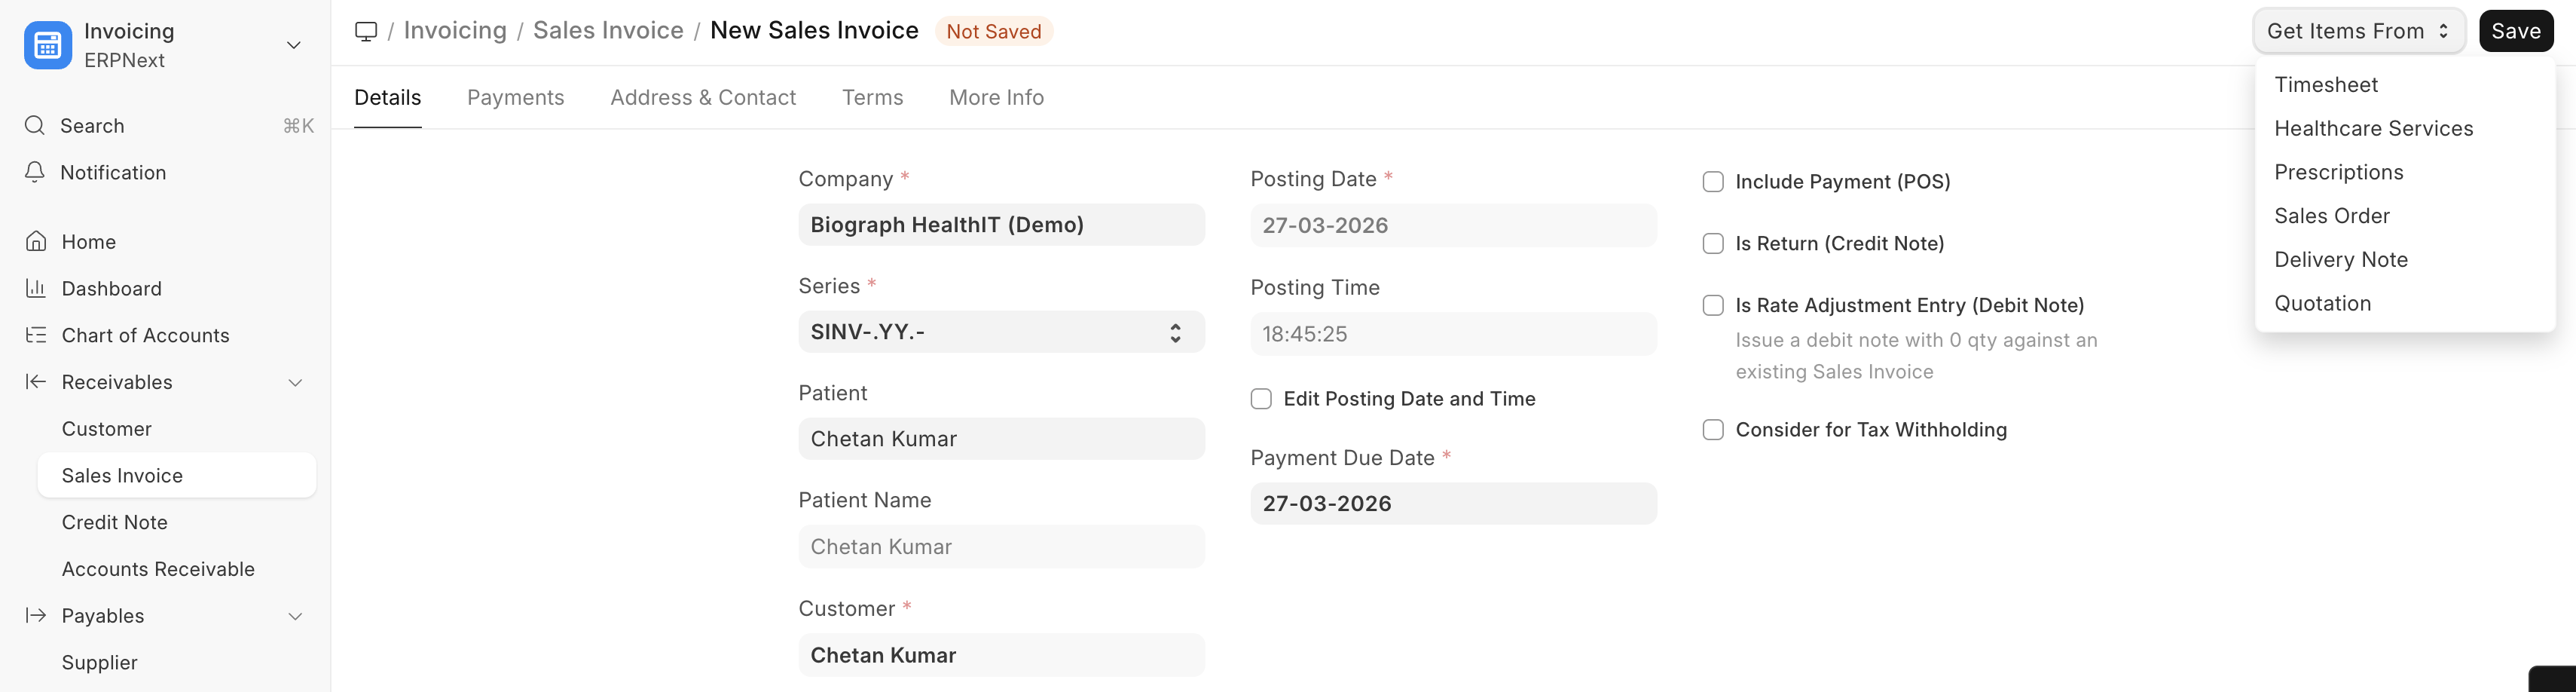Screen dimensions: 2576x692
Task: Select Healthcare Services from Get Items From menu
Action: 2373,128
